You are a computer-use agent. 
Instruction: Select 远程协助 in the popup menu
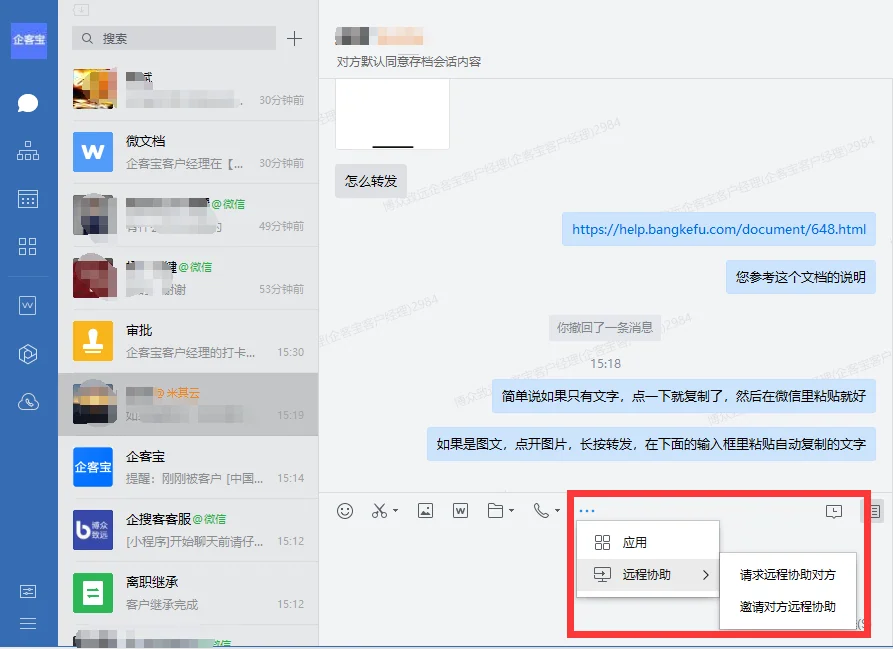click(x=648, y=574)
